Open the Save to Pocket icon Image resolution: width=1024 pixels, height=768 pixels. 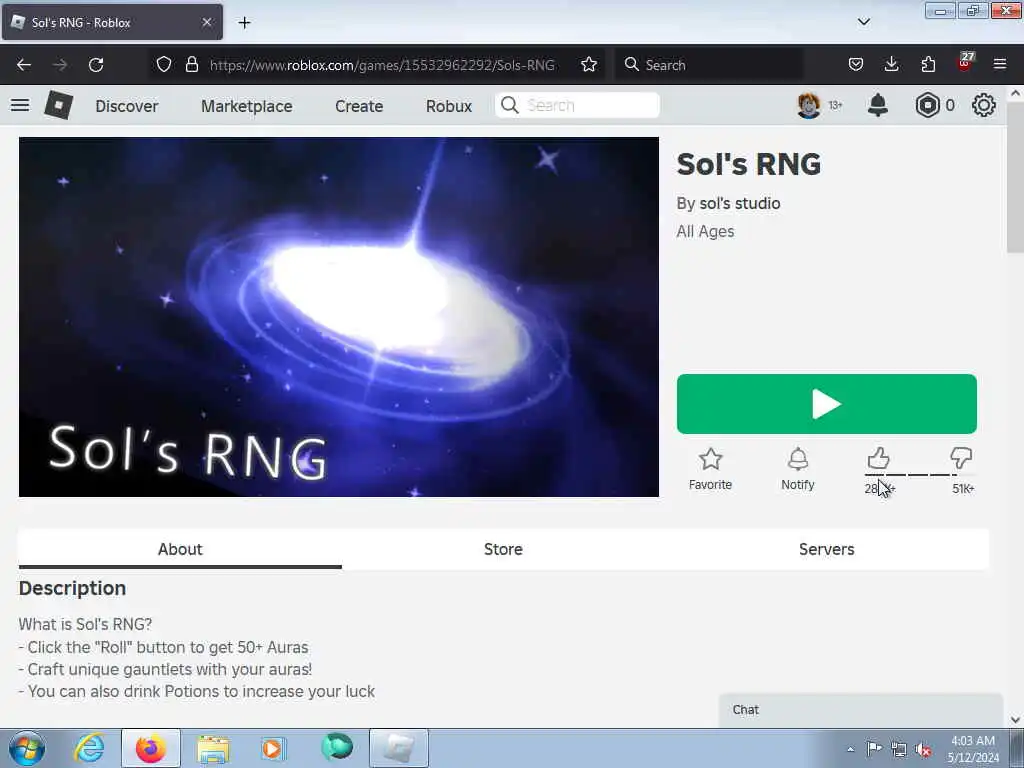tap(856, 65)
